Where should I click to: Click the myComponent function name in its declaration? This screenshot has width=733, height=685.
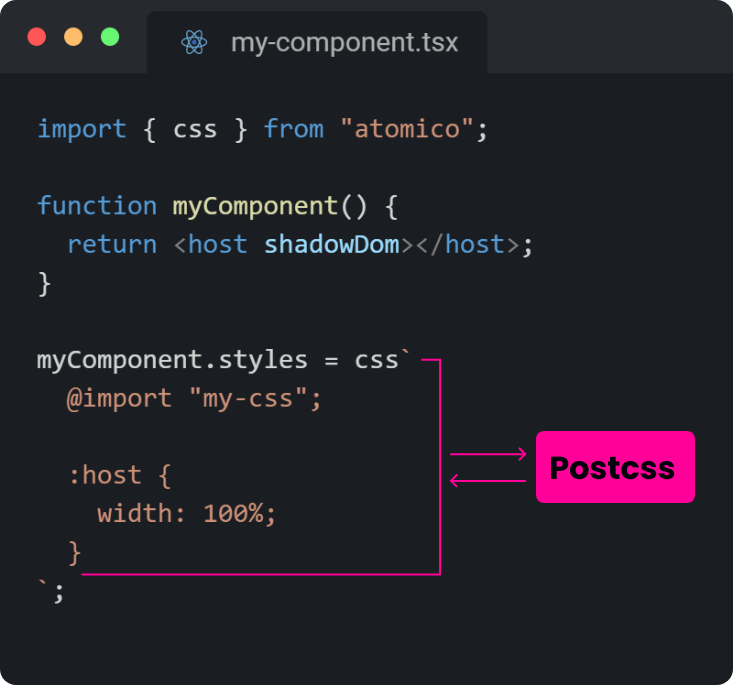[255, 206]
